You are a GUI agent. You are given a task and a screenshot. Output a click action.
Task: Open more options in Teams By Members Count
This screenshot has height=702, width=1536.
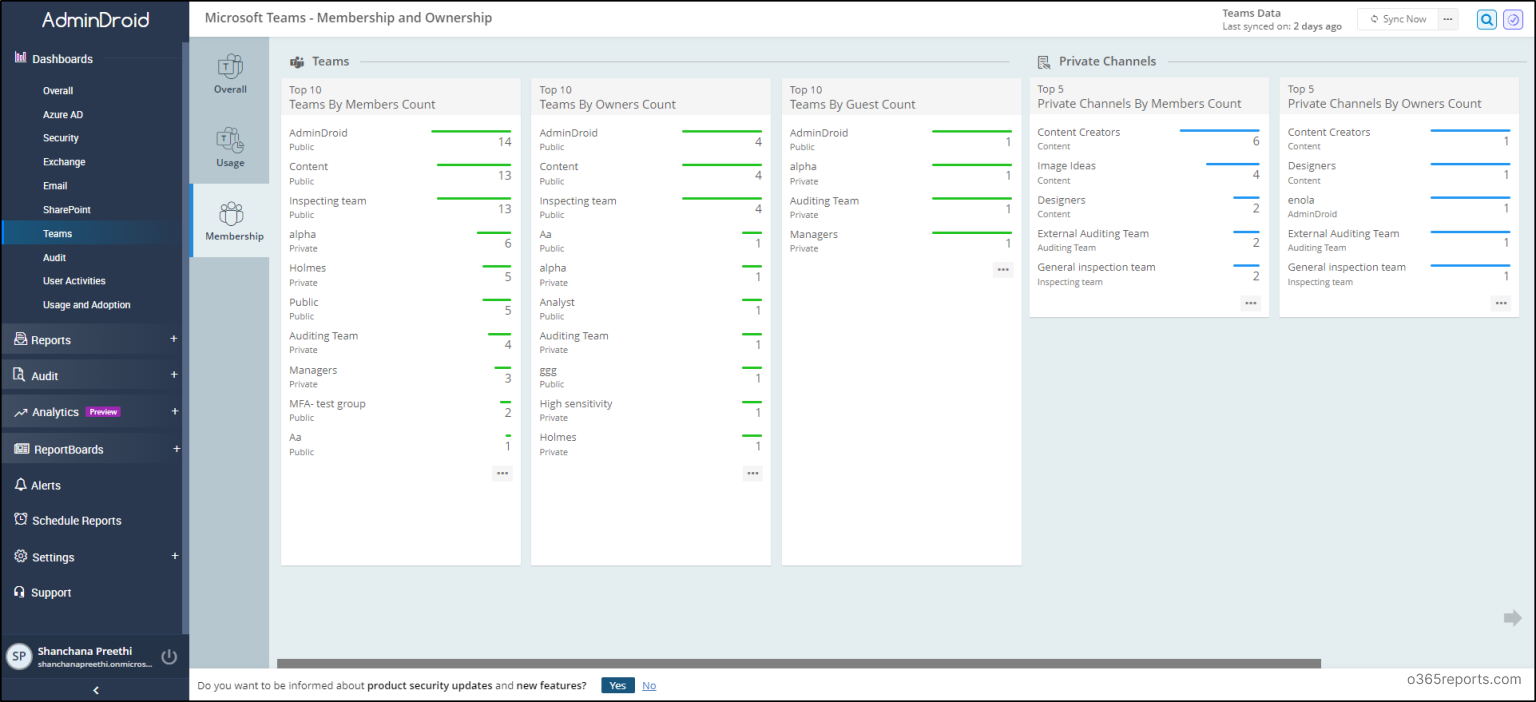tap(502, 473)
